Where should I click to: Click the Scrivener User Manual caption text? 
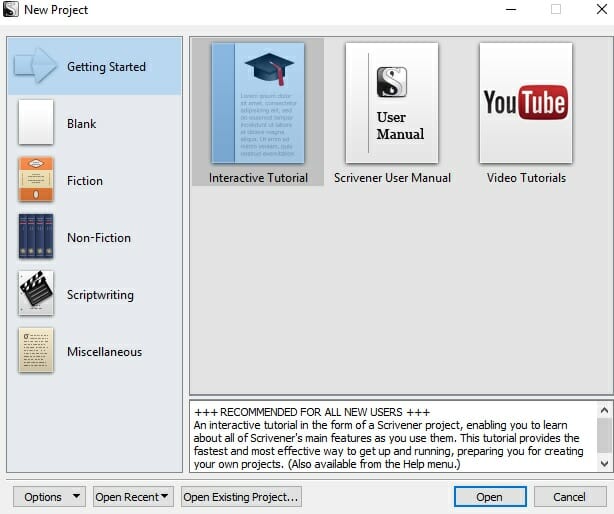[392, 178]
